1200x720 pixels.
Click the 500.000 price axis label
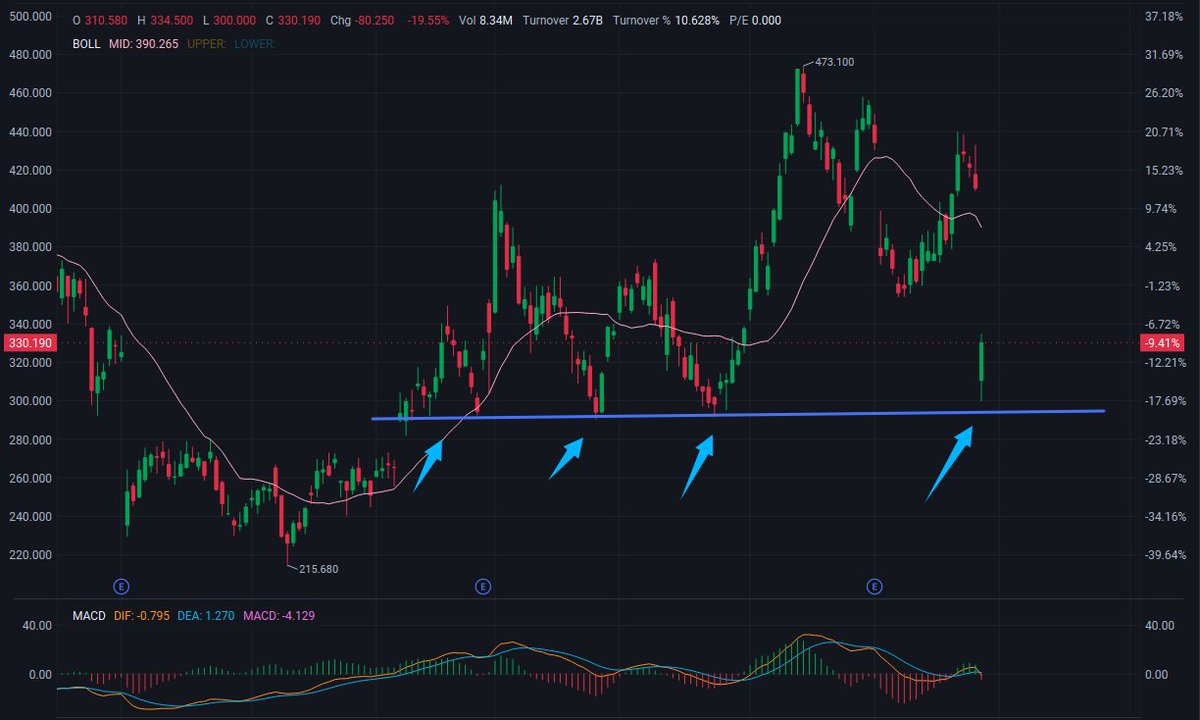click(x=30, y=17)
